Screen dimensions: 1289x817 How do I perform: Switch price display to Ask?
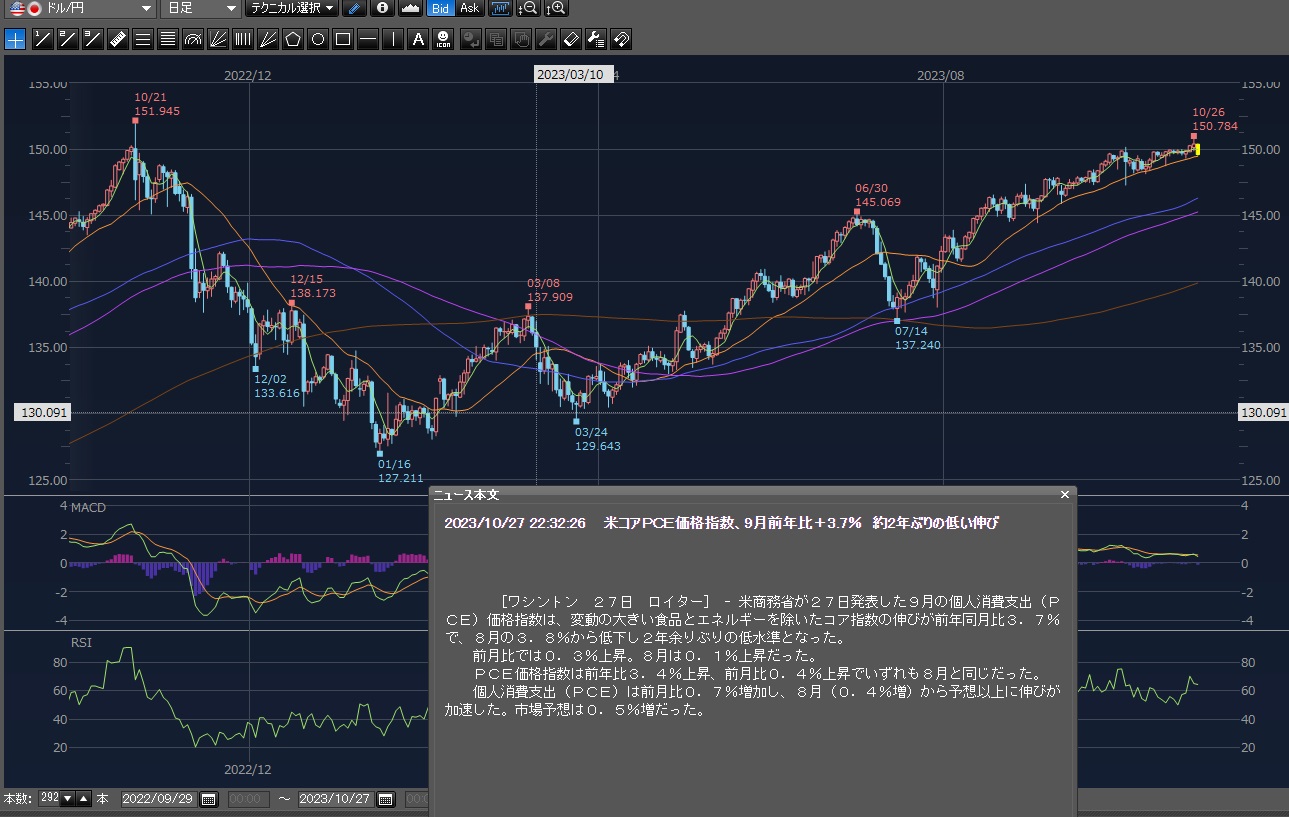click(x=469, y=9)
